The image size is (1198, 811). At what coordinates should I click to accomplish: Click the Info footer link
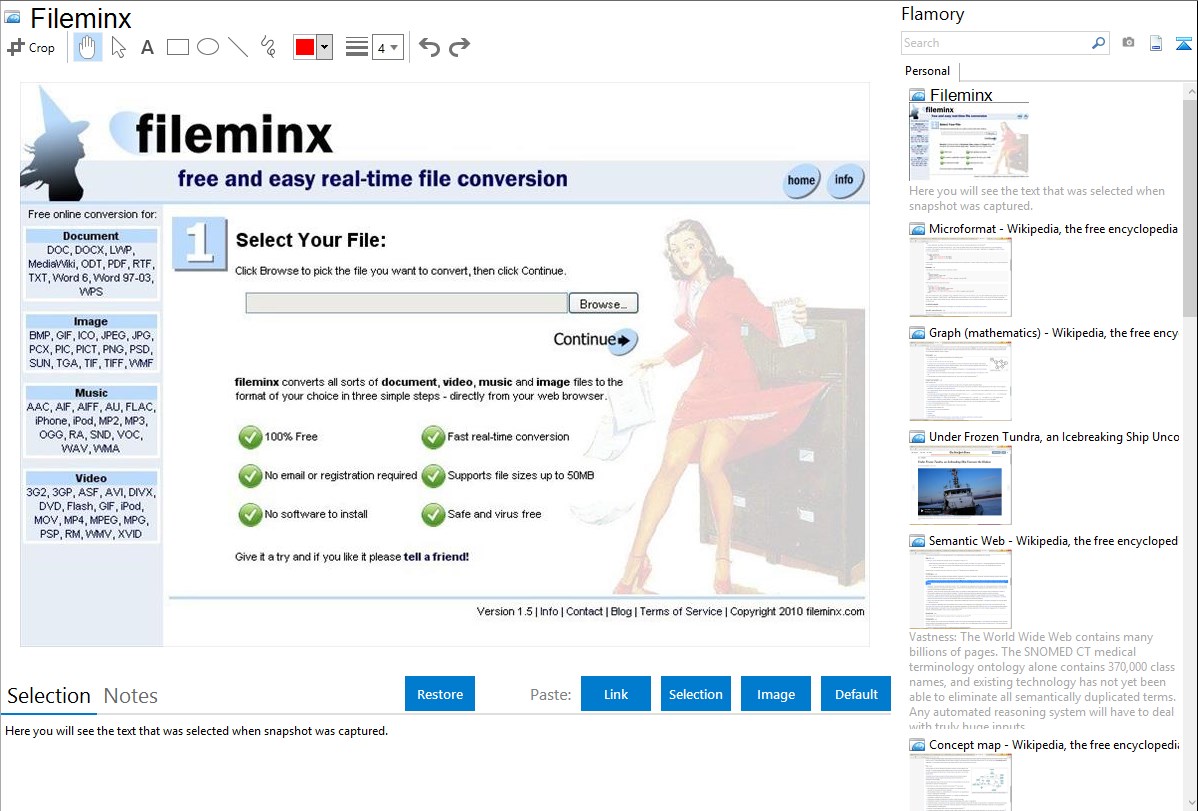(549, 611)
